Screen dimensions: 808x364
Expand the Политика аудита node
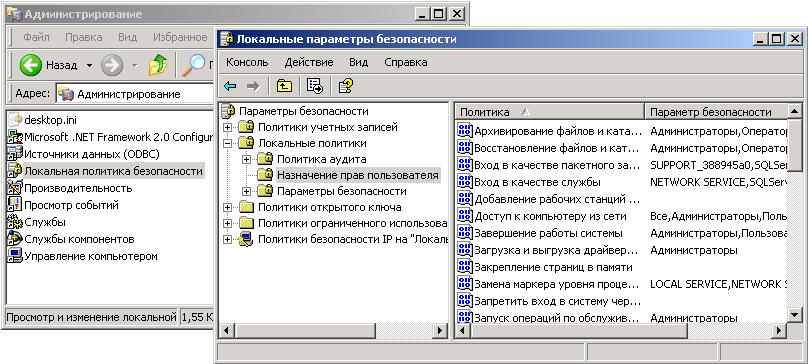tap(246, 159)
